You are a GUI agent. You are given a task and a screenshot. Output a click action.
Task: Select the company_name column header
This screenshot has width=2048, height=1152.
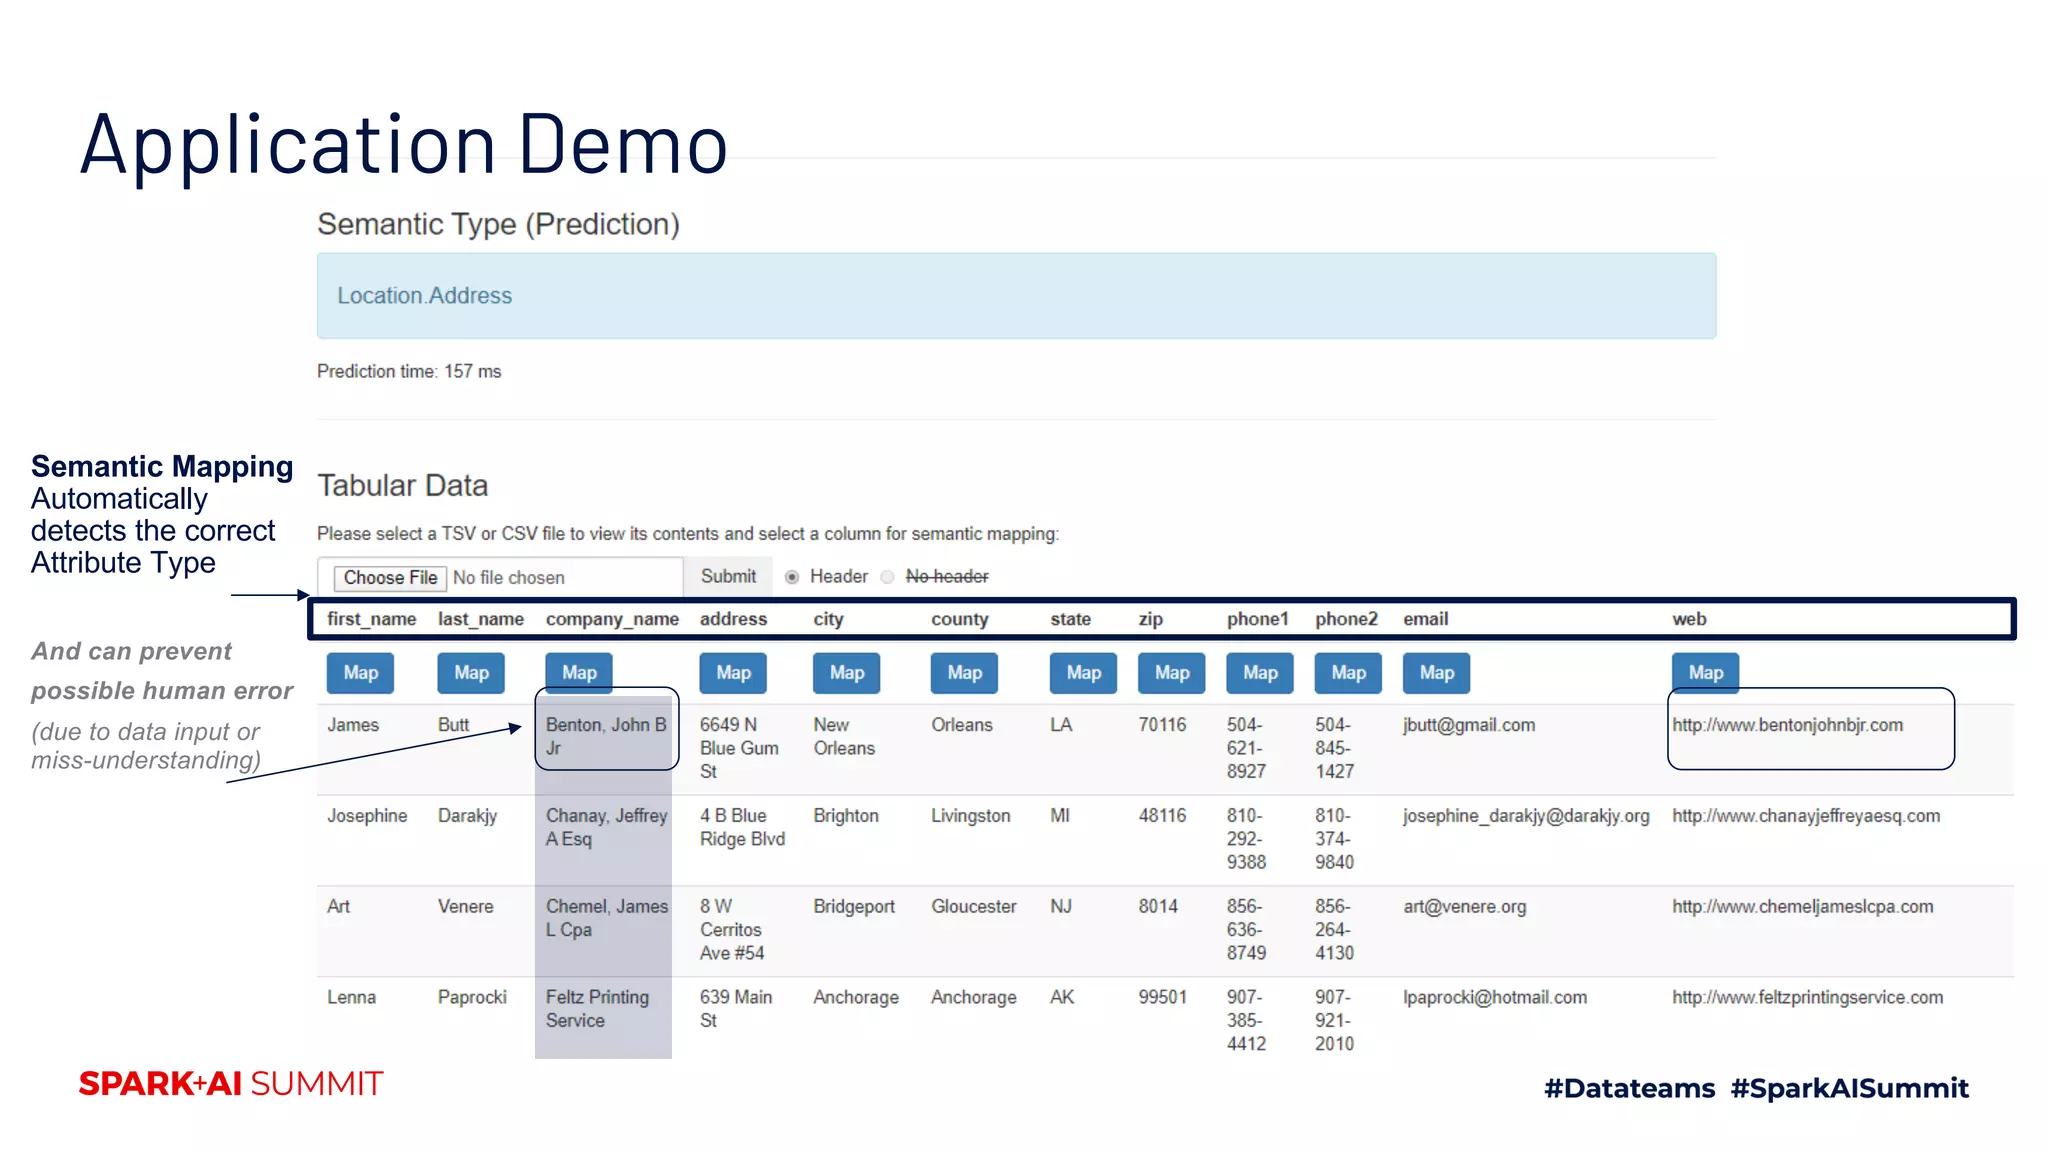click(x=612, y=619)
